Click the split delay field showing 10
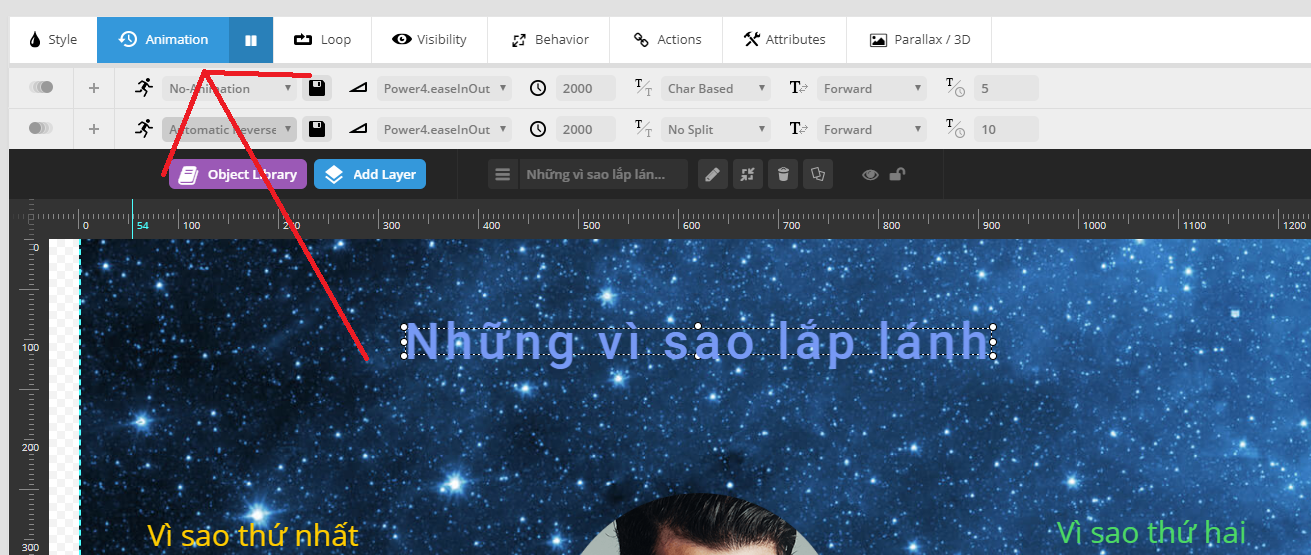The image size is (1311, 555). [1006, 129]
